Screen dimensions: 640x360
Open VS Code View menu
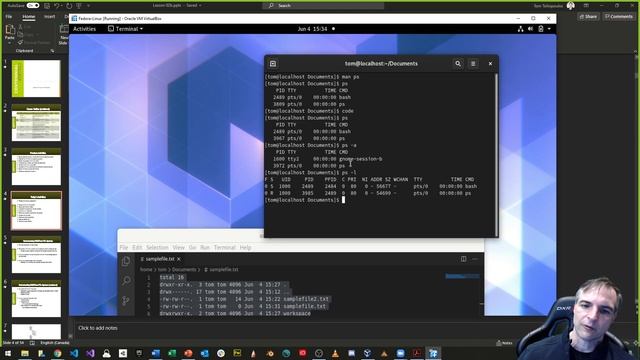pos(178,247)
